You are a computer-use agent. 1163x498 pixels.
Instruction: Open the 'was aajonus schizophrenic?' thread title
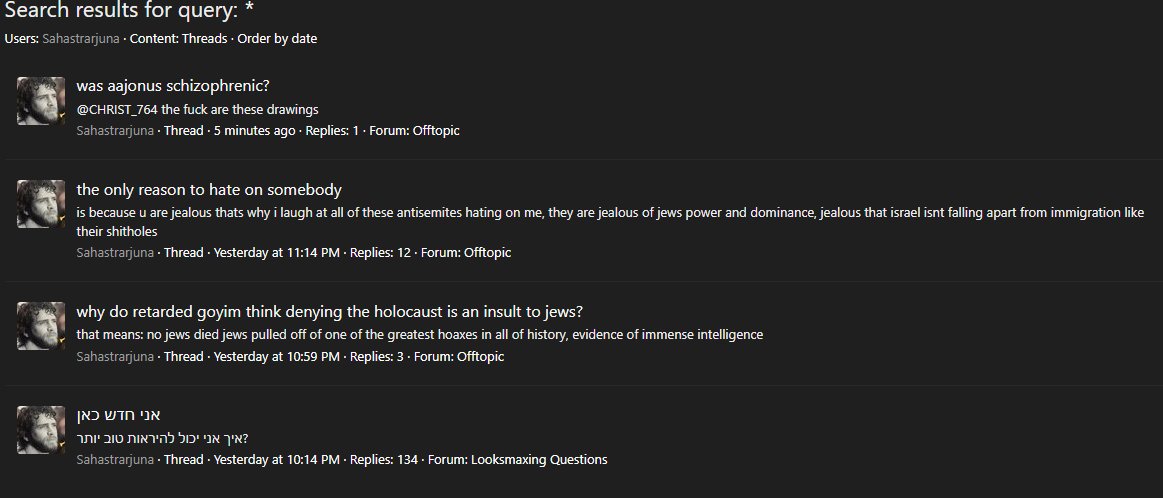(x=173, y=86)
